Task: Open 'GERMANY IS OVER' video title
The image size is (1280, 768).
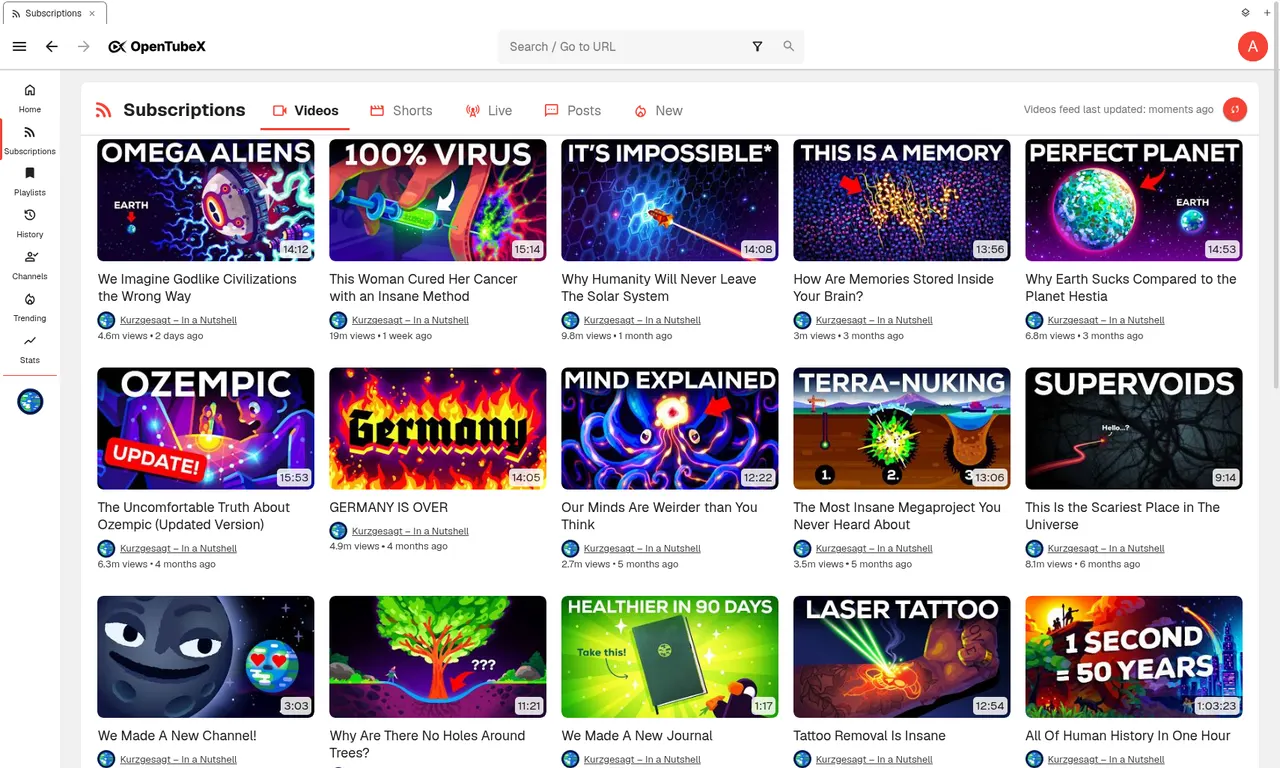Action: point(389,507)
